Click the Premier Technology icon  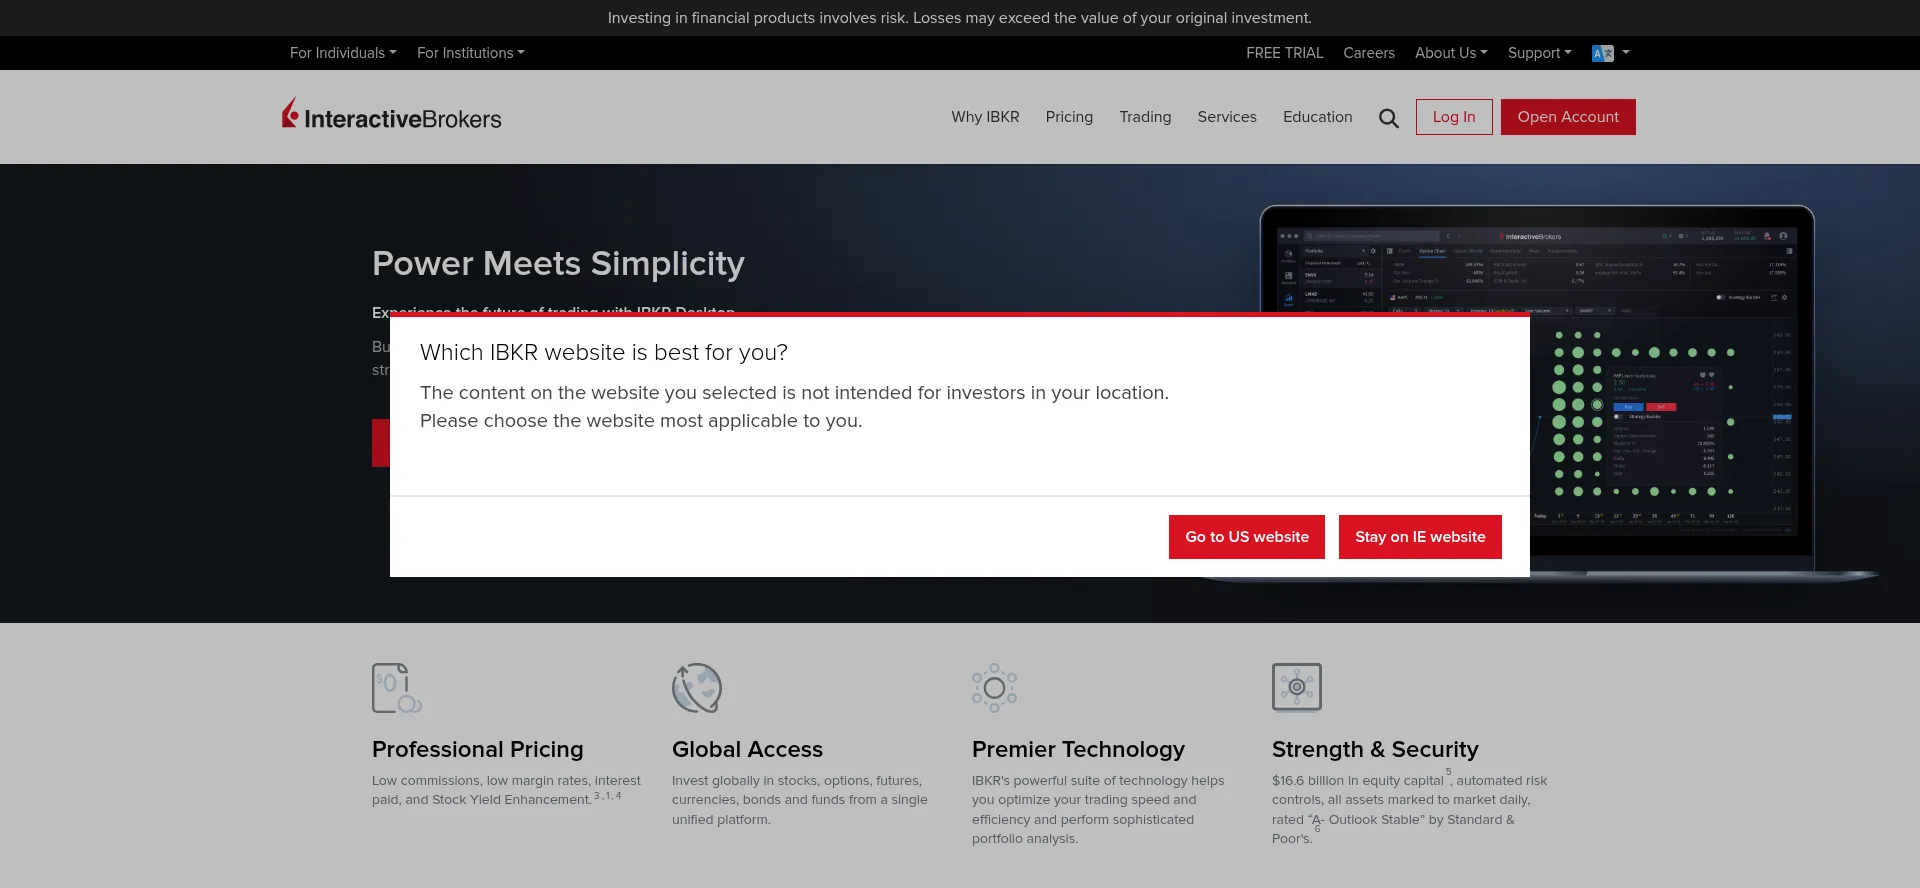(x=994, y=688)
